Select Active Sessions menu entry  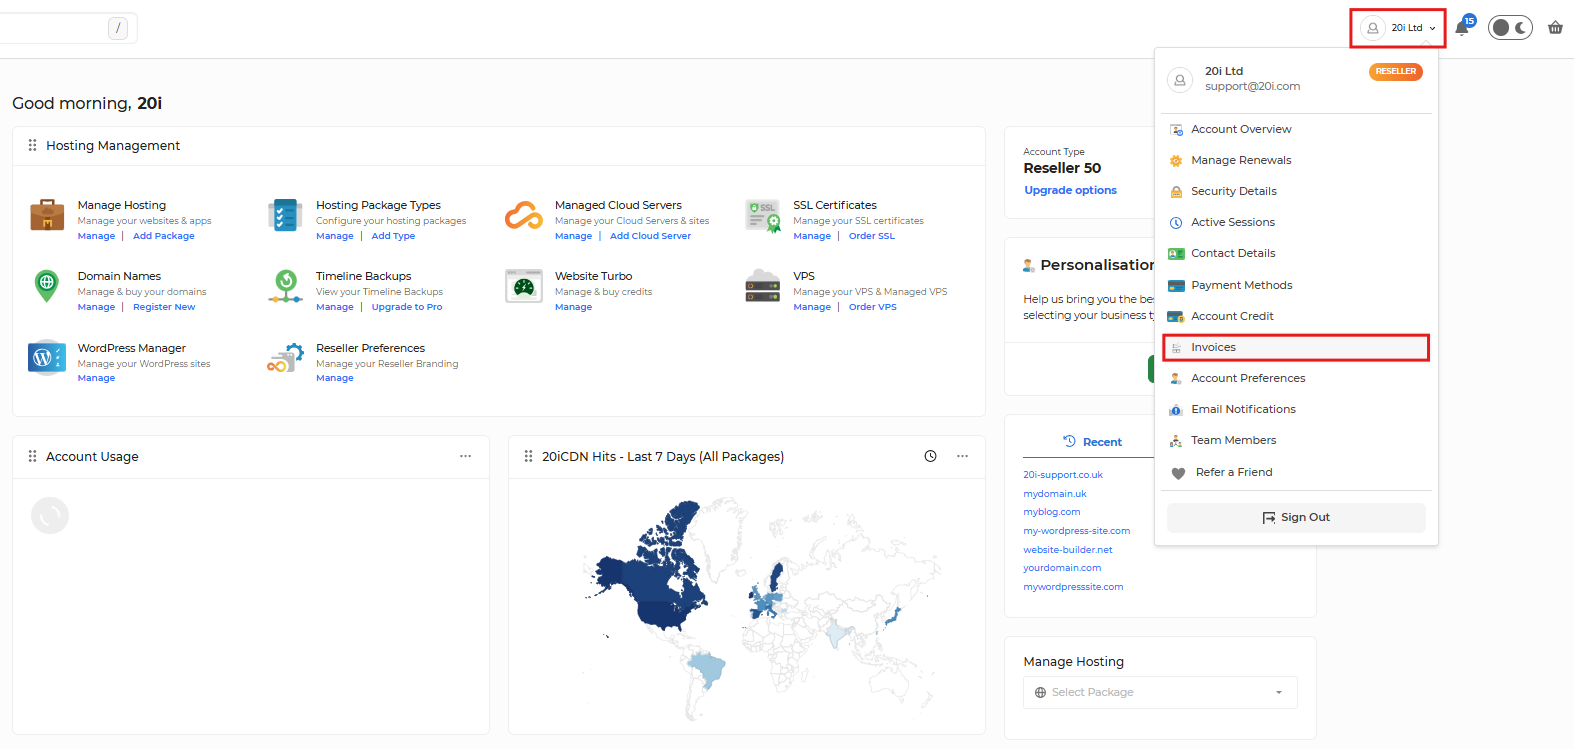coord(1296,222)
